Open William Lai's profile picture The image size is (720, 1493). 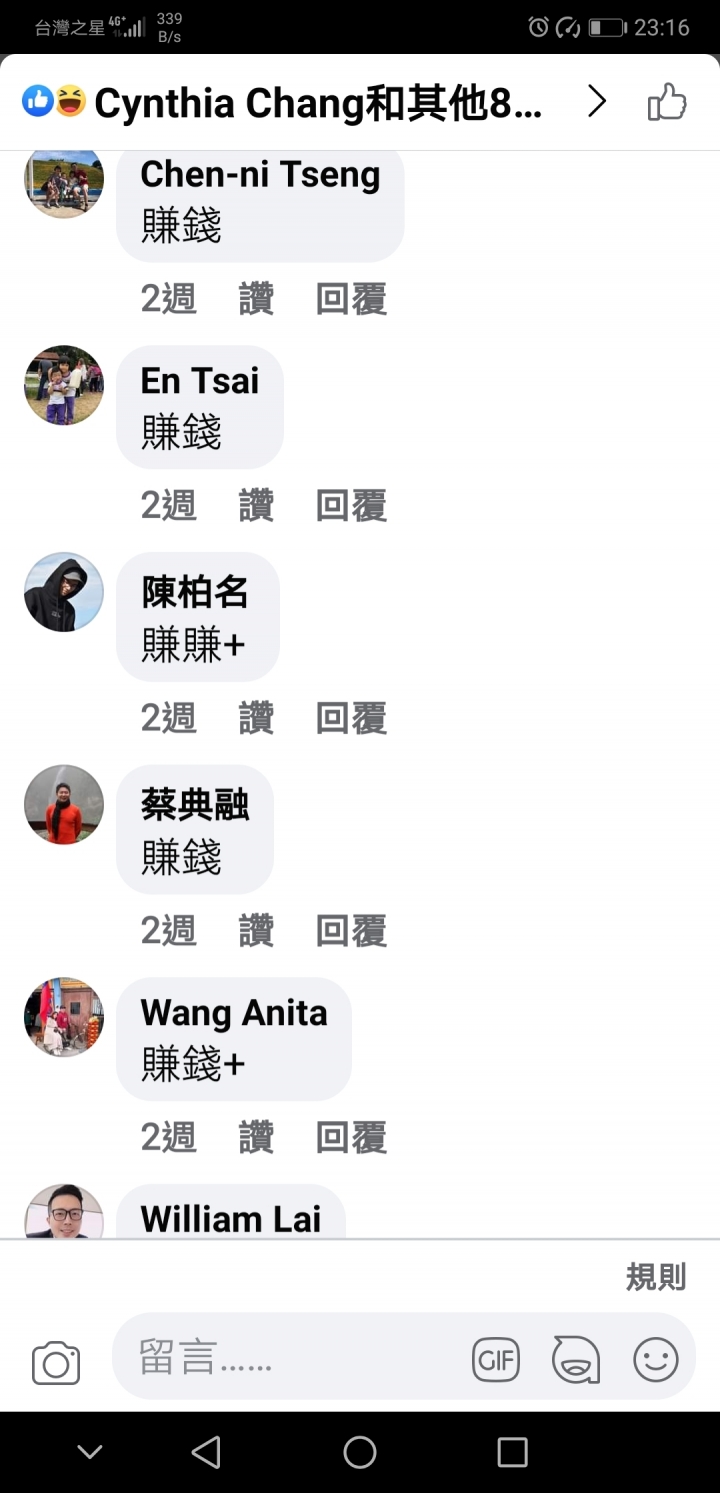[x=64, y=1212]
